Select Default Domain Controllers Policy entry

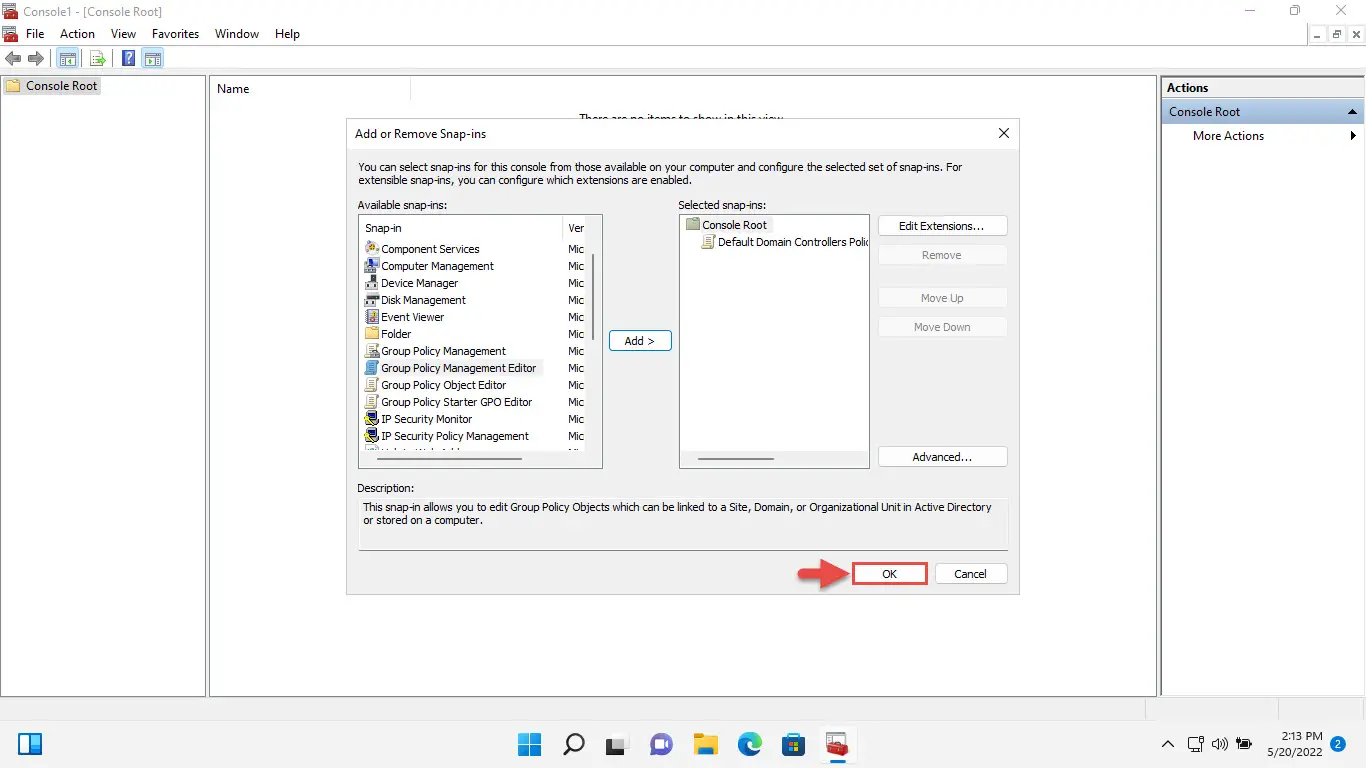pos(792,242)
